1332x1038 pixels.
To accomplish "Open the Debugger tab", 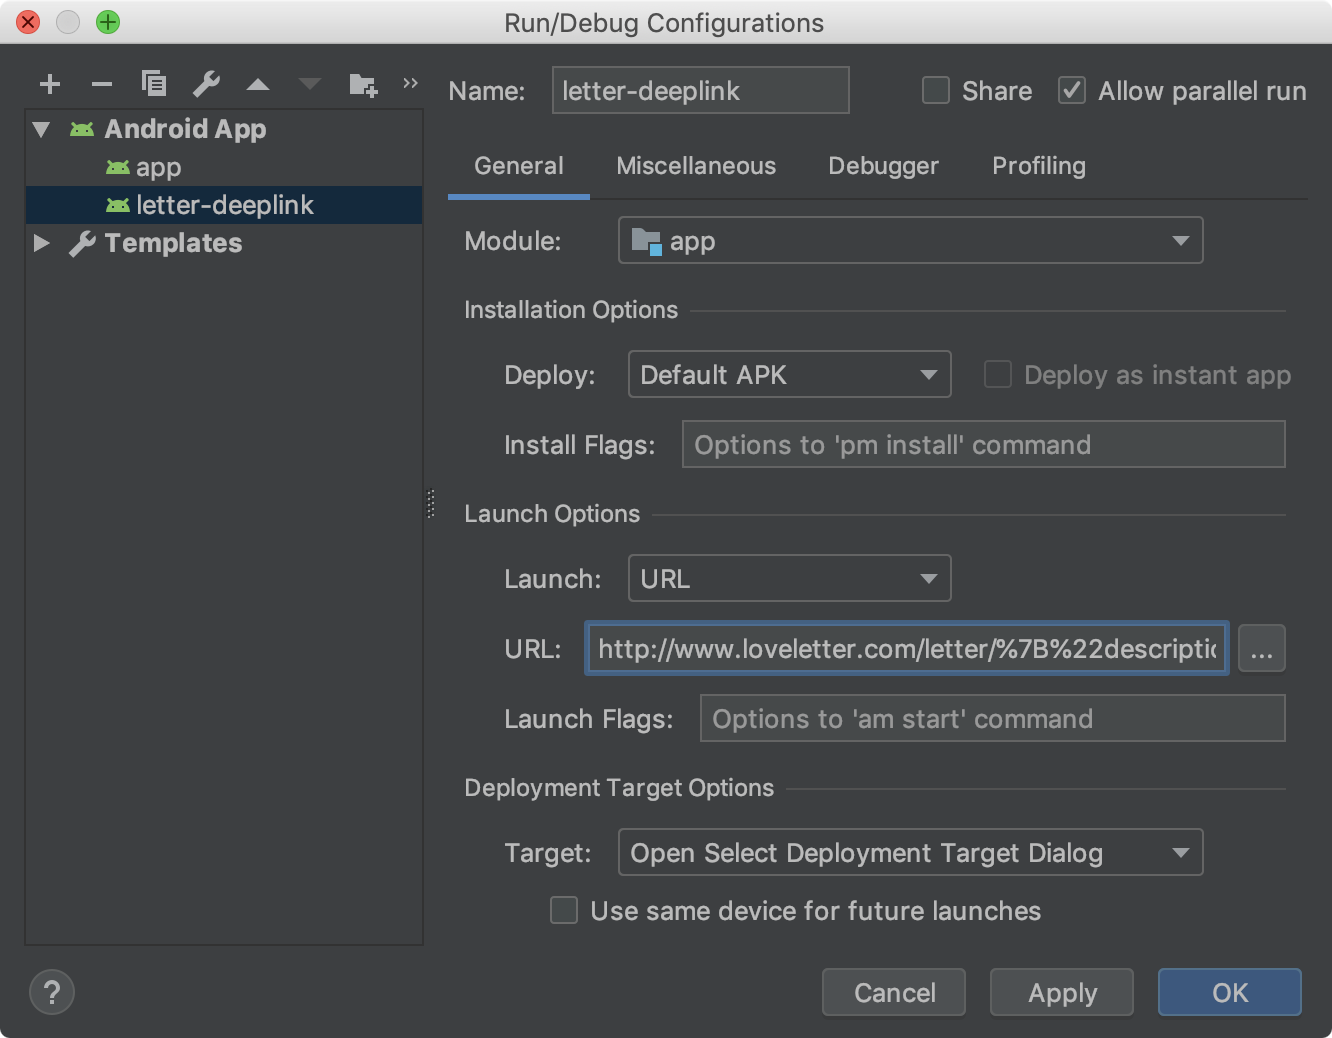I will click(883, 166).
